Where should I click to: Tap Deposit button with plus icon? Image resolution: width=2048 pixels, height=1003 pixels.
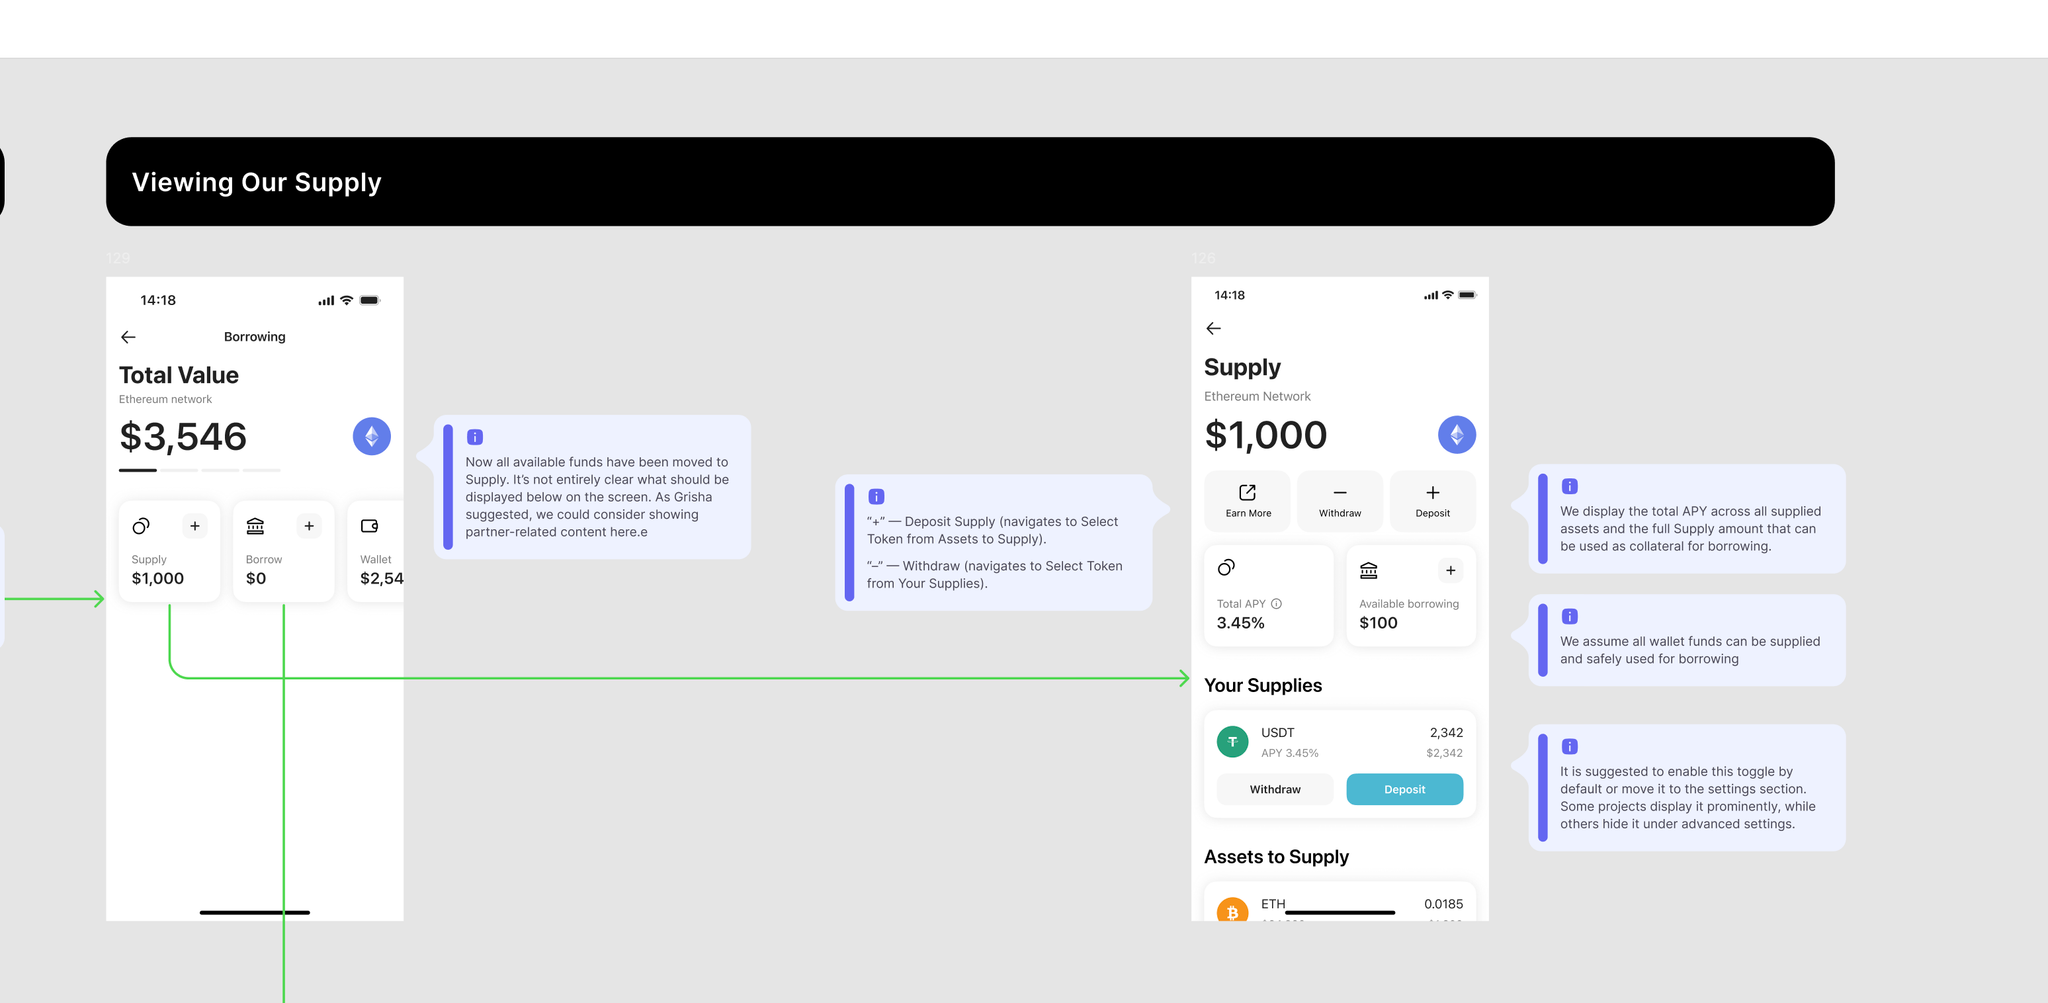[x=1432, y=501]
